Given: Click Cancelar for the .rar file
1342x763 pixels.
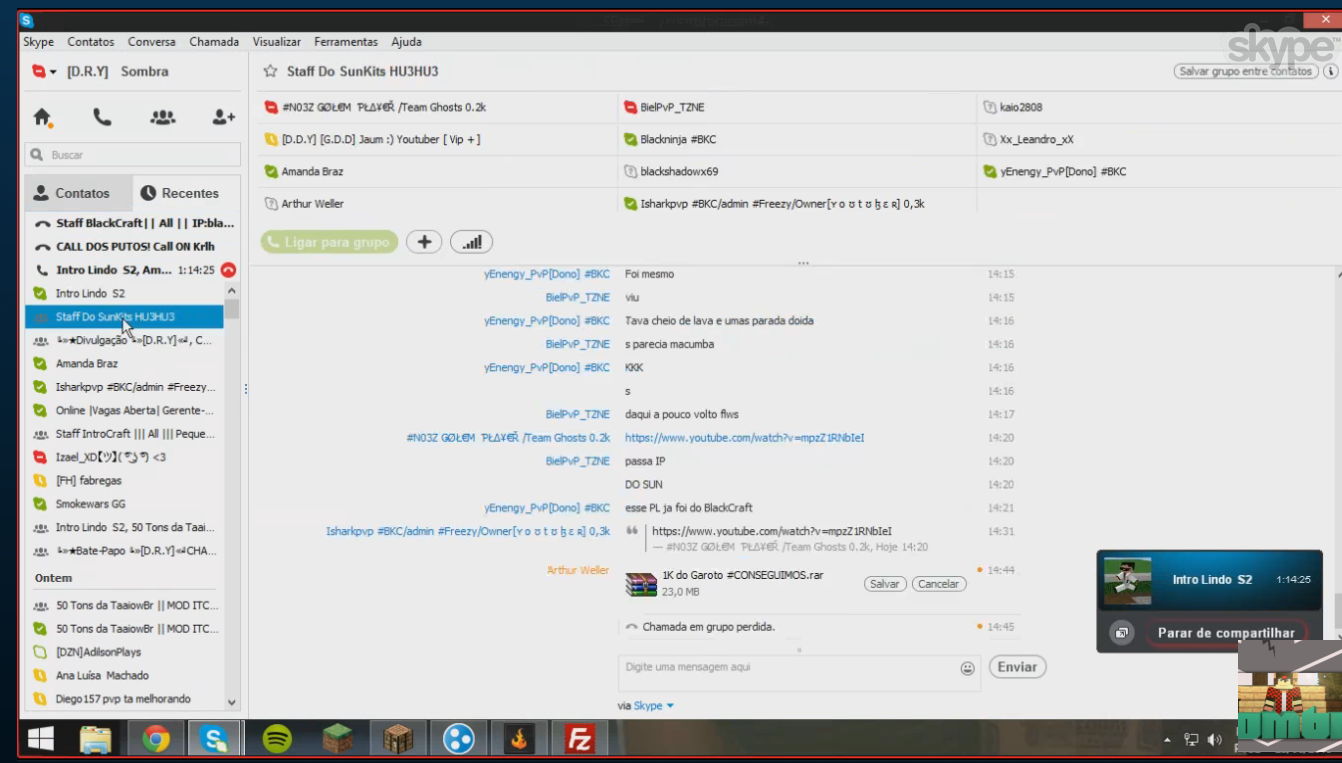Looking at the screenshot, I should [x=939, y=584].
